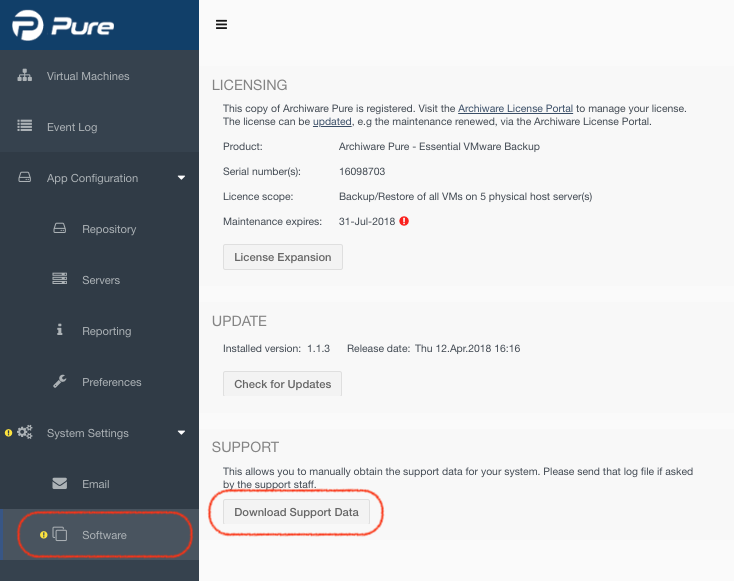Click Check for Updates button
Viewport: 734px width, 581px height.
coord(282,384)
